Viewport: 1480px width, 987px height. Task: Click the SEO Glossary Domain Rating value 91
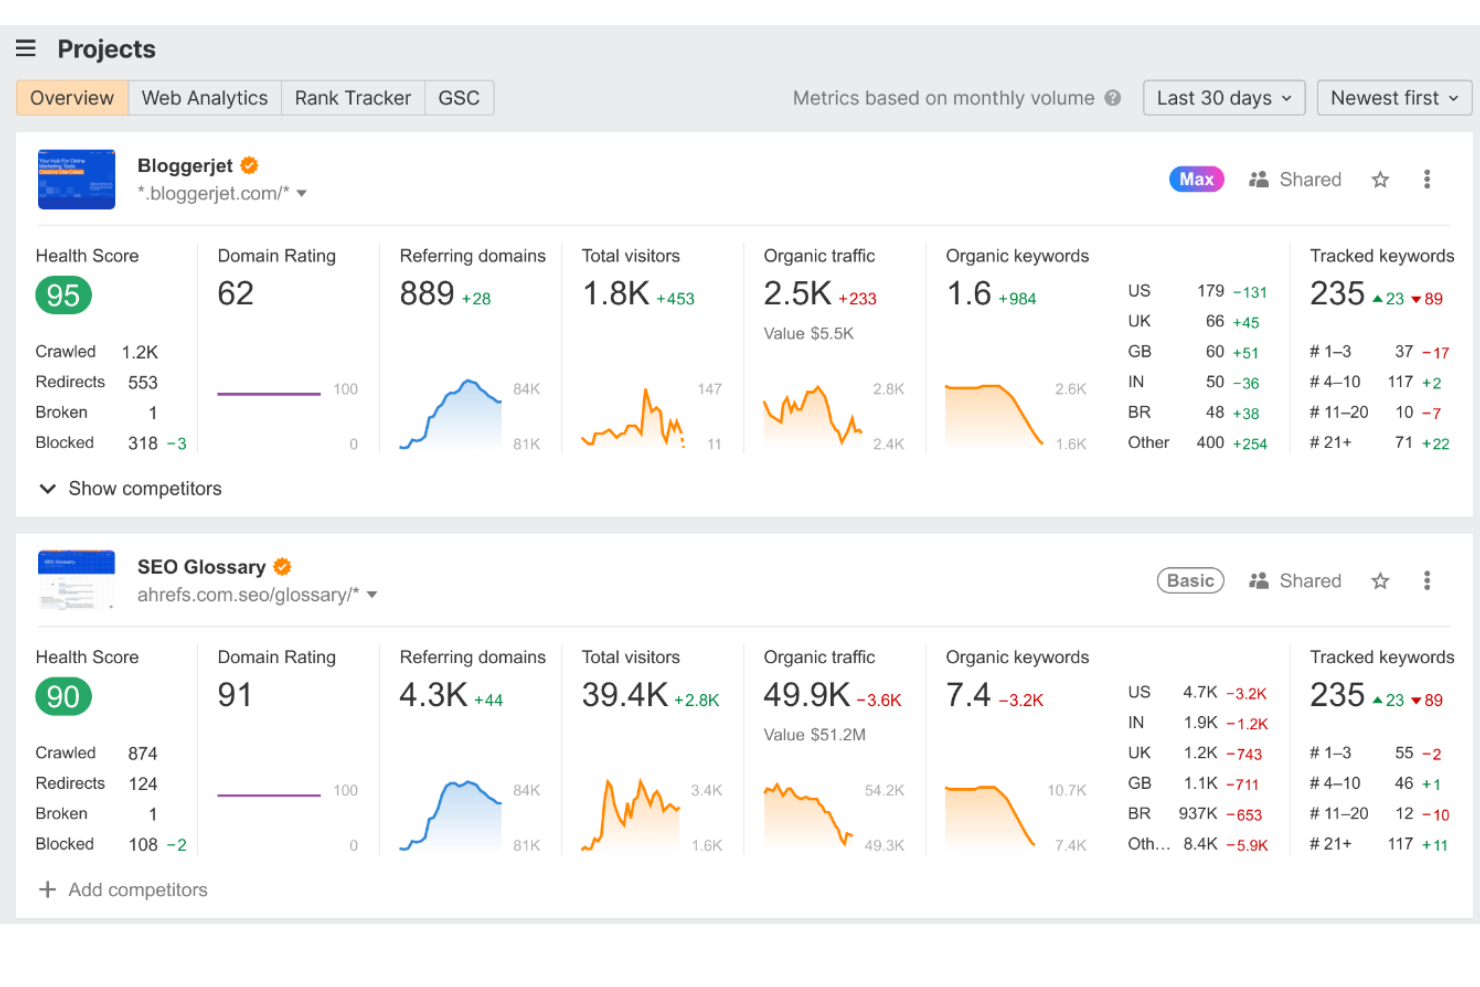tap(235, 695)
